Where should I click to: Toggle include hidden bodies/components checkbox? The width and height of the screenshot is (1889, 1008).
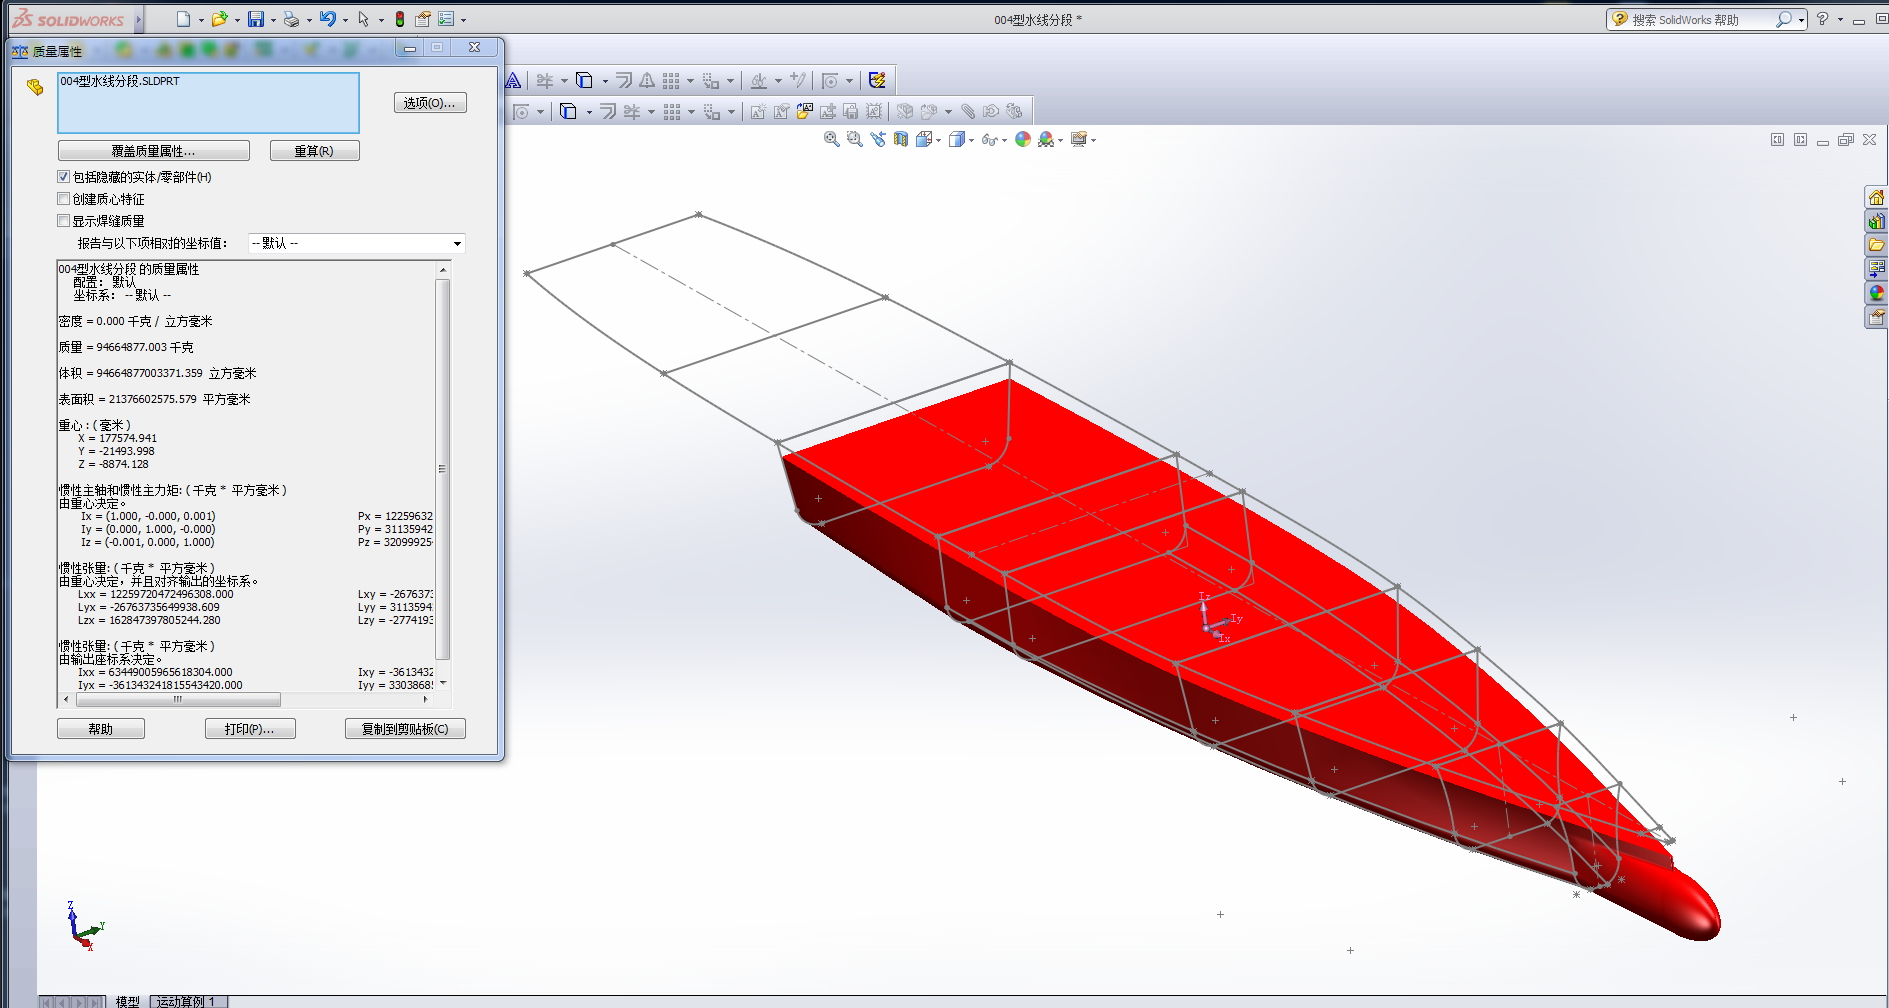pos(64,177)
